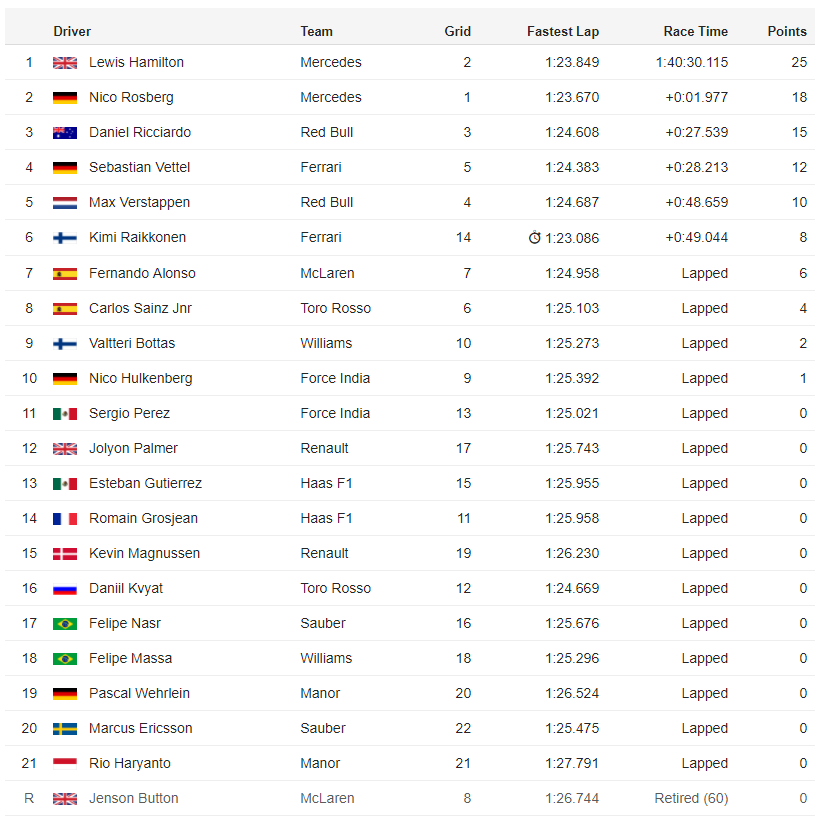This screenshot has width=822, height=819.
Task: Sort by the Fastest Lap column header
Action: [x=563, y=31]
